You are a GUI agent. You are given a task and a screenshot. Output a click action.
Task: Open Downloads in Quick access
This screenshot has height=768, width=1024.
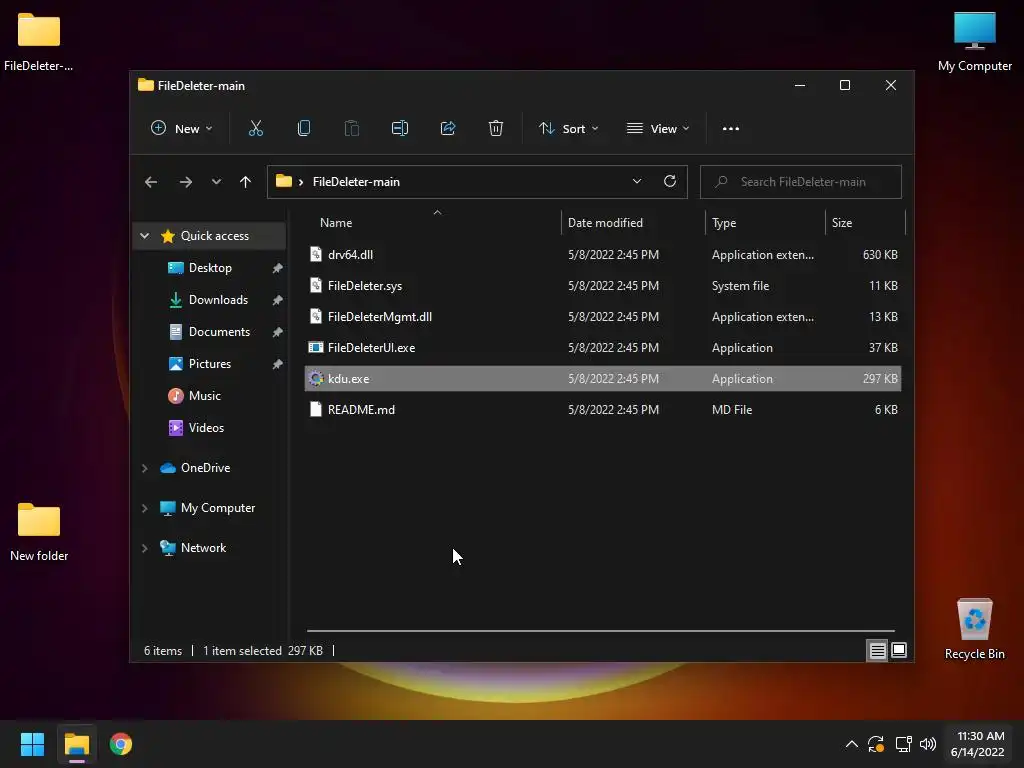(218, 300)
